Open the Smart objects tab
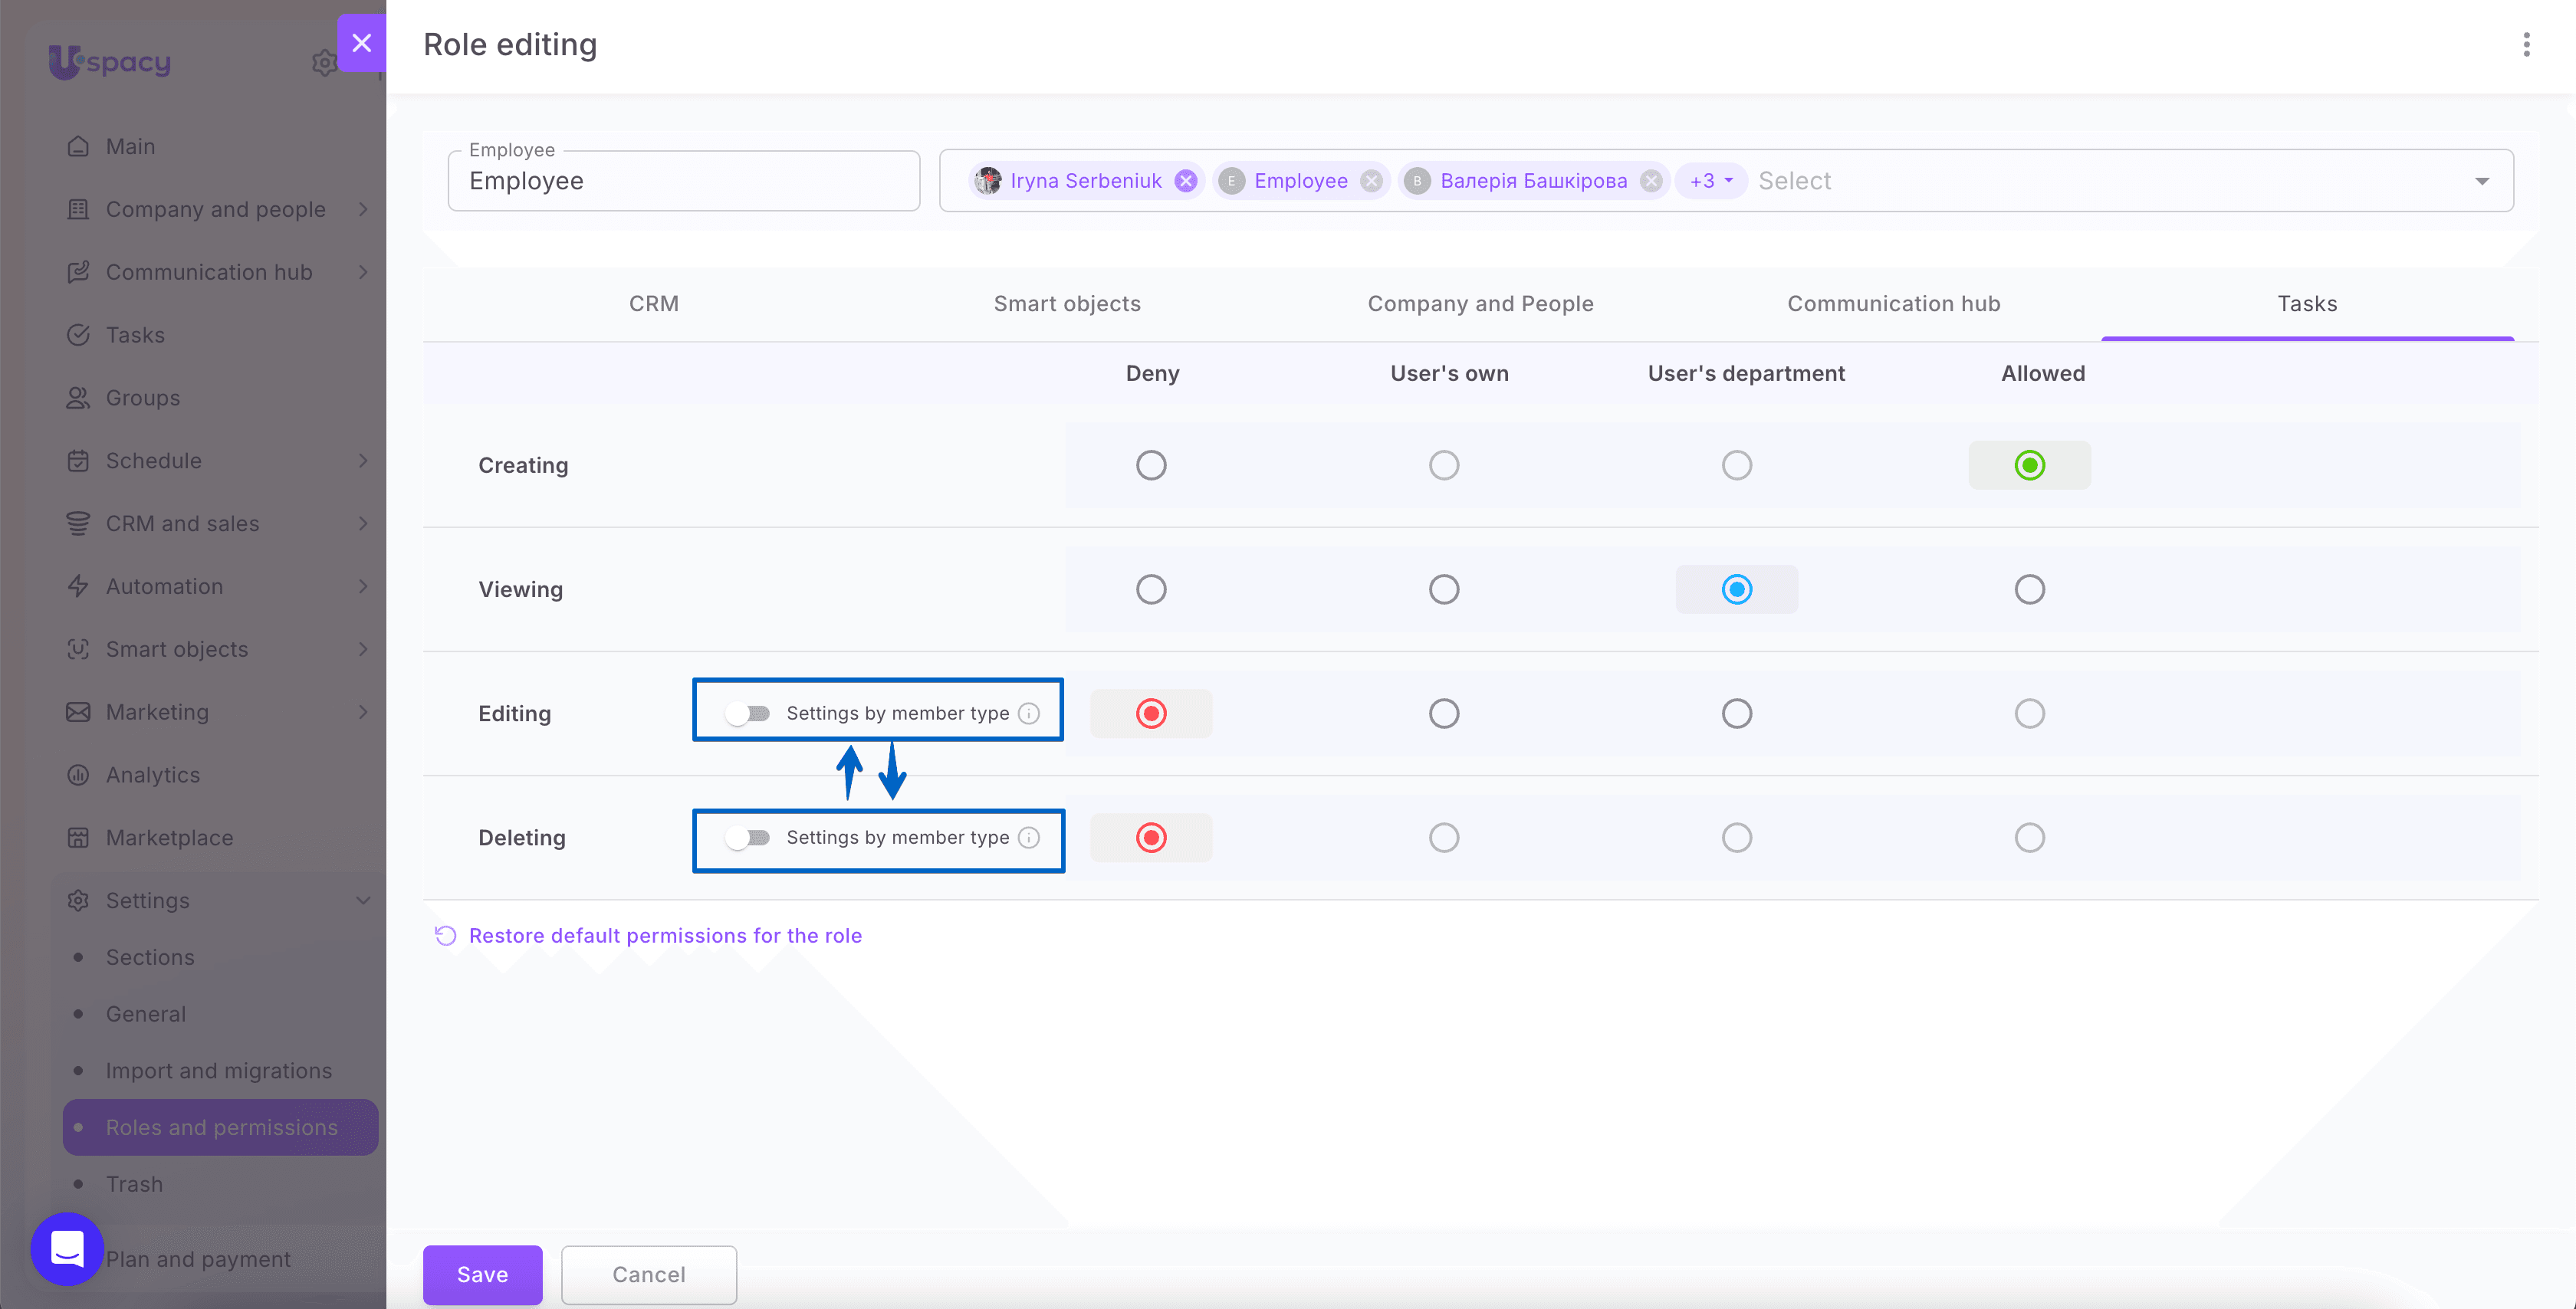 point(1067,304)
